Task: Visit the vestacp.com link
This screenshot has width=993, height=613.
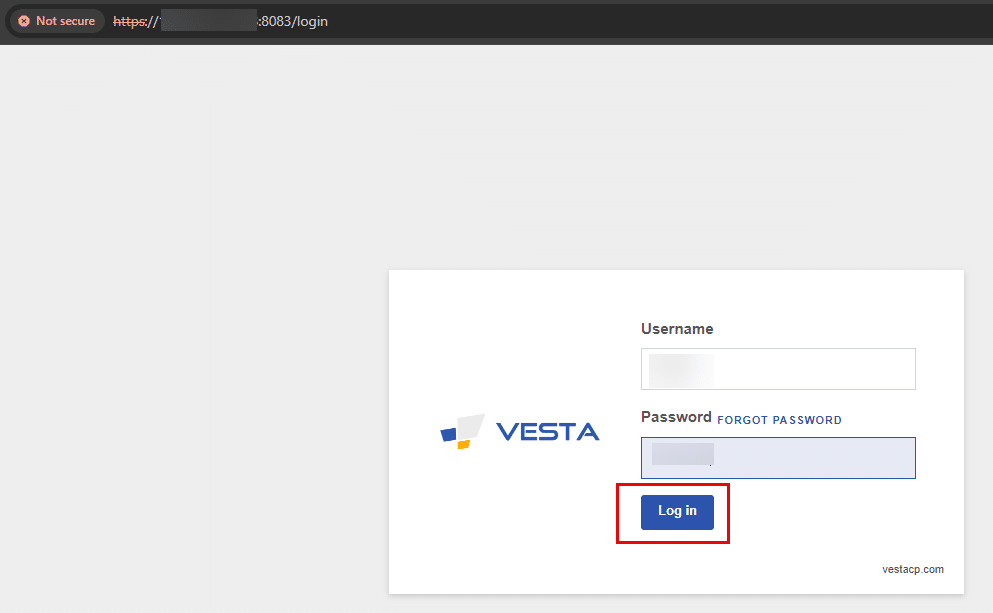Action: (x=912, y=568)
